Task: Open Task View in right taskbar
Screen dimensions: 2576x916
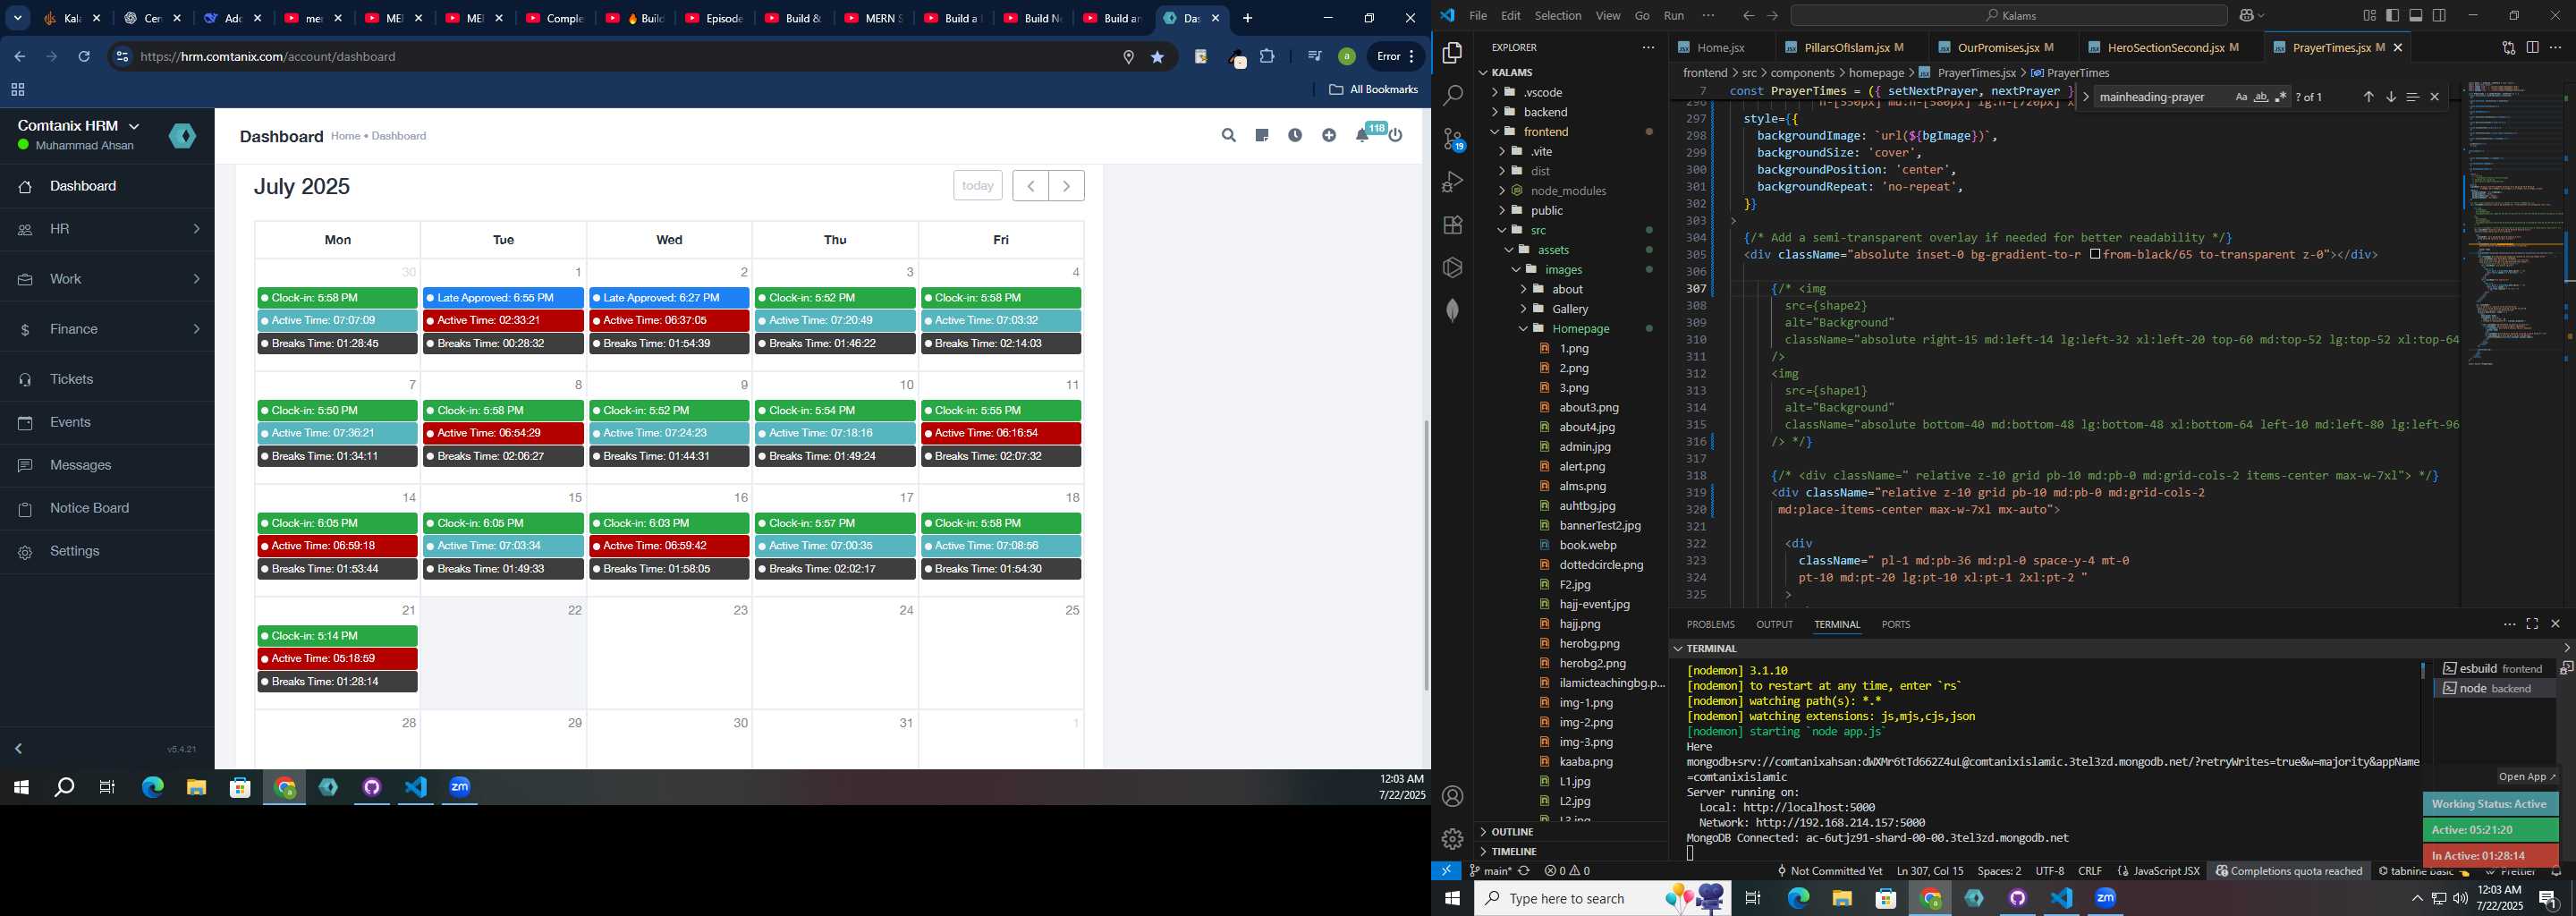Action: (1753, 899)
